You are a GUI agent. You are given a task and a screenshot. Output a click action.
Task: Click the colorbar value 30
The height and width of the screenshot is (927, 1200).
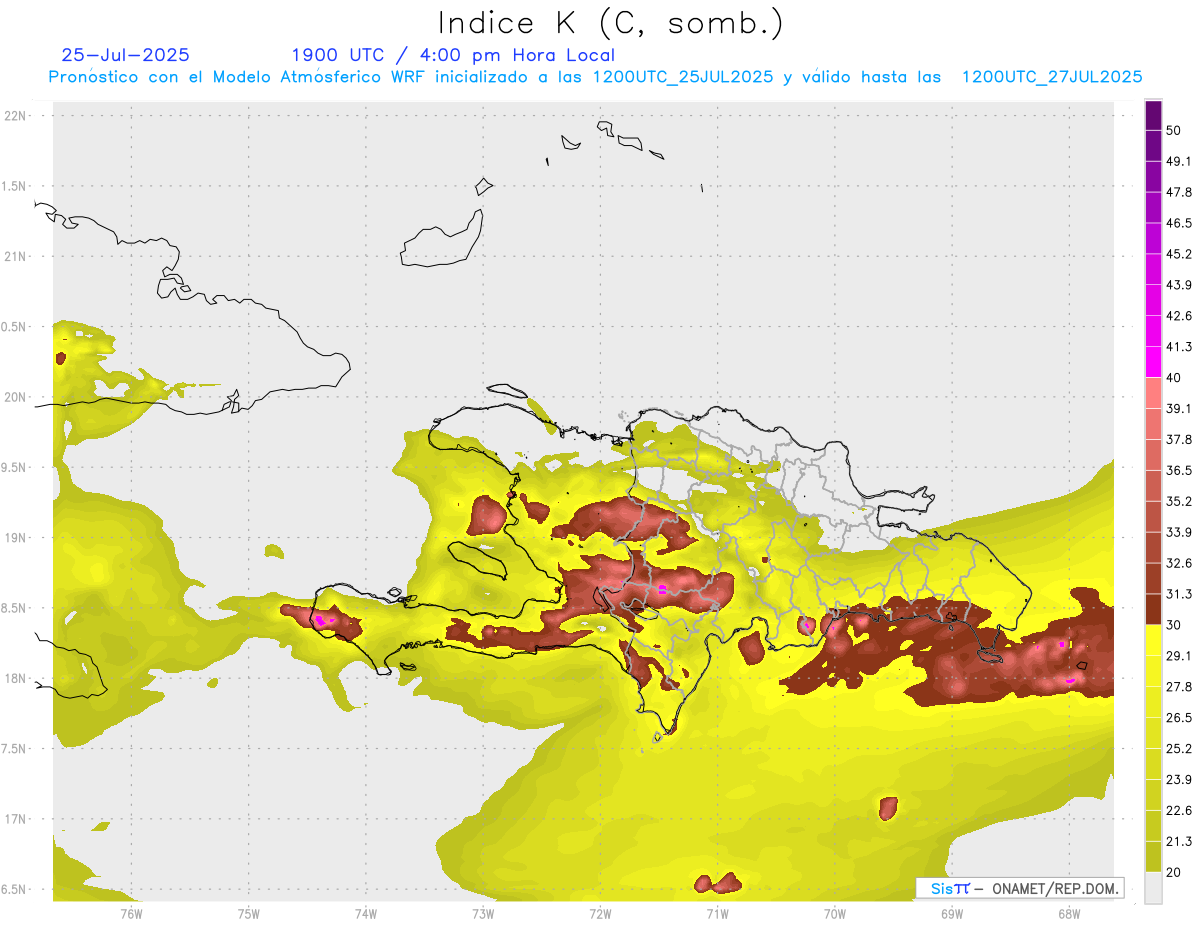1173,625
